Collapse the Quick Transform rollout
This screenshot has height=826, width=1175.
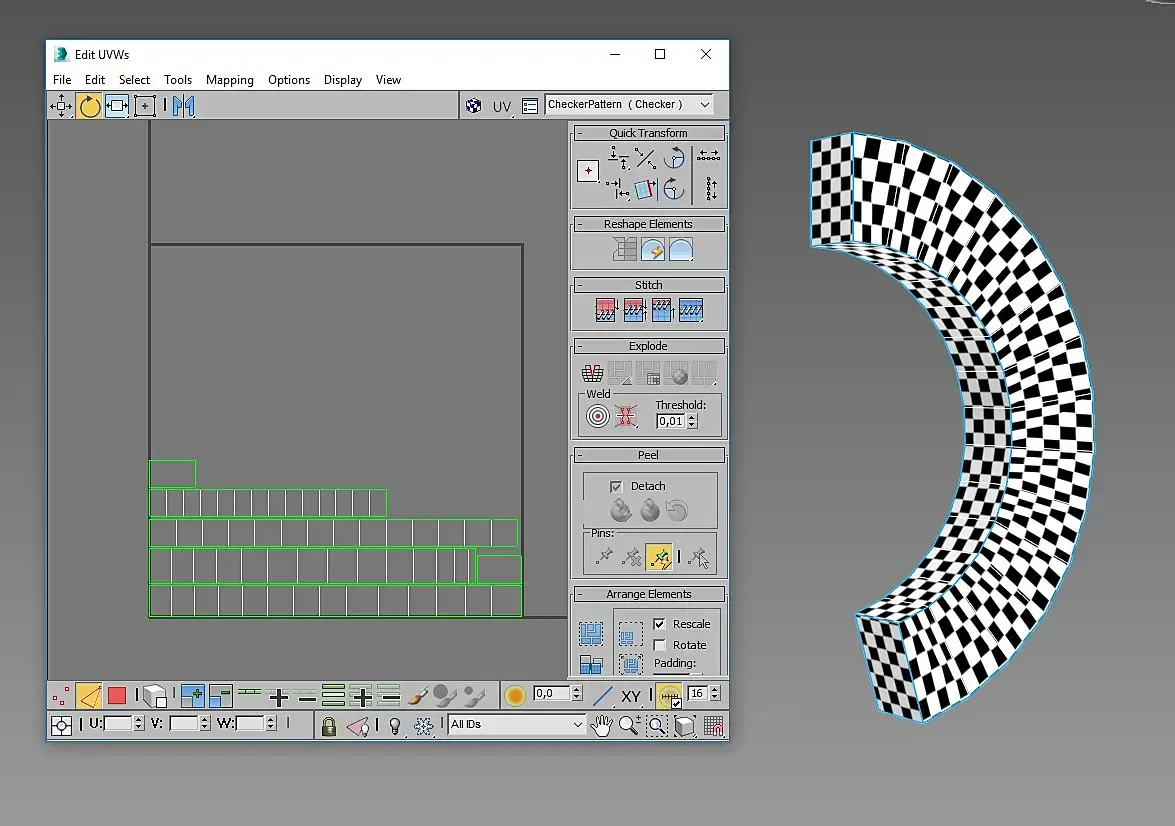tap(579, 133)
